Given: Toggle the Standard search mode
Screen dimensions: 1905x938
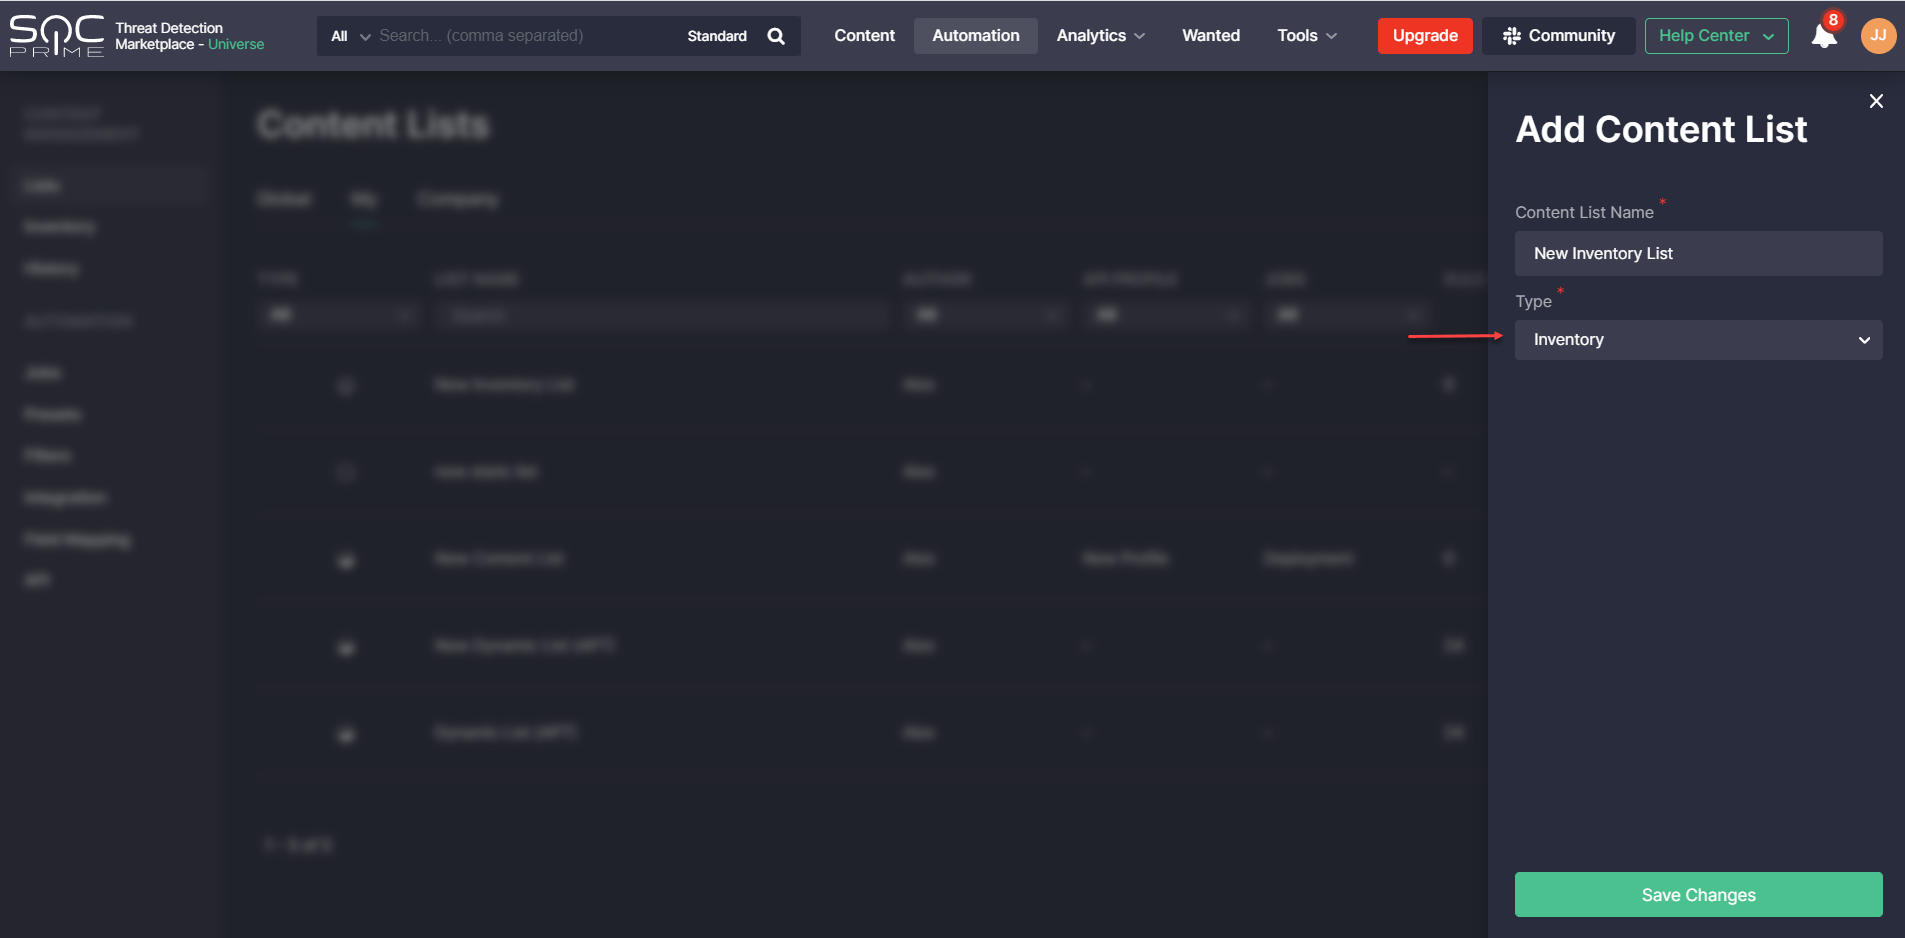Looking at the screenshot, I should pos(717,36).
